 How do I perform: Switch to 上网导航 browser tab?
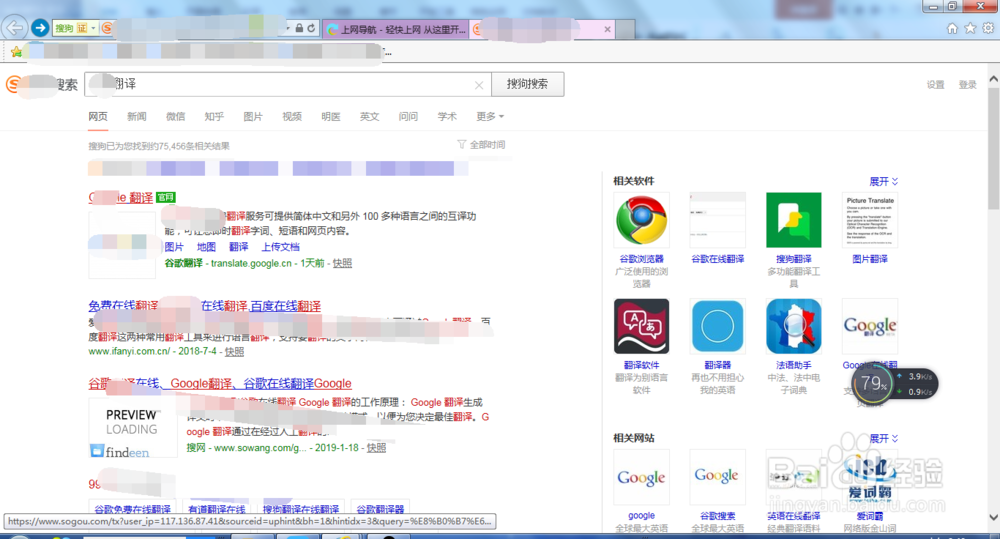(x=396, y=29)
